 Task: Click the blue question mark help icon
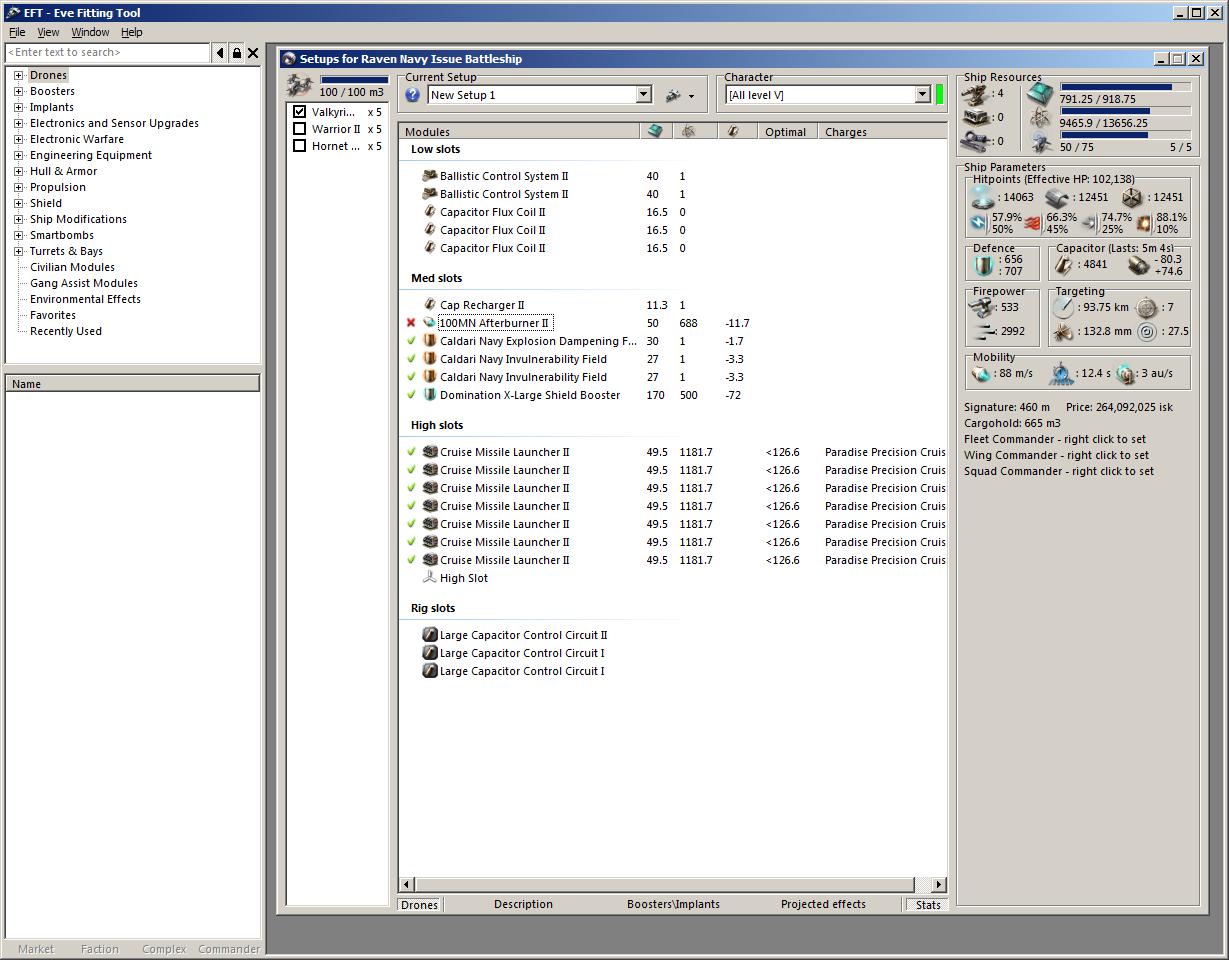pyautogui.click(x=412, y=95)
